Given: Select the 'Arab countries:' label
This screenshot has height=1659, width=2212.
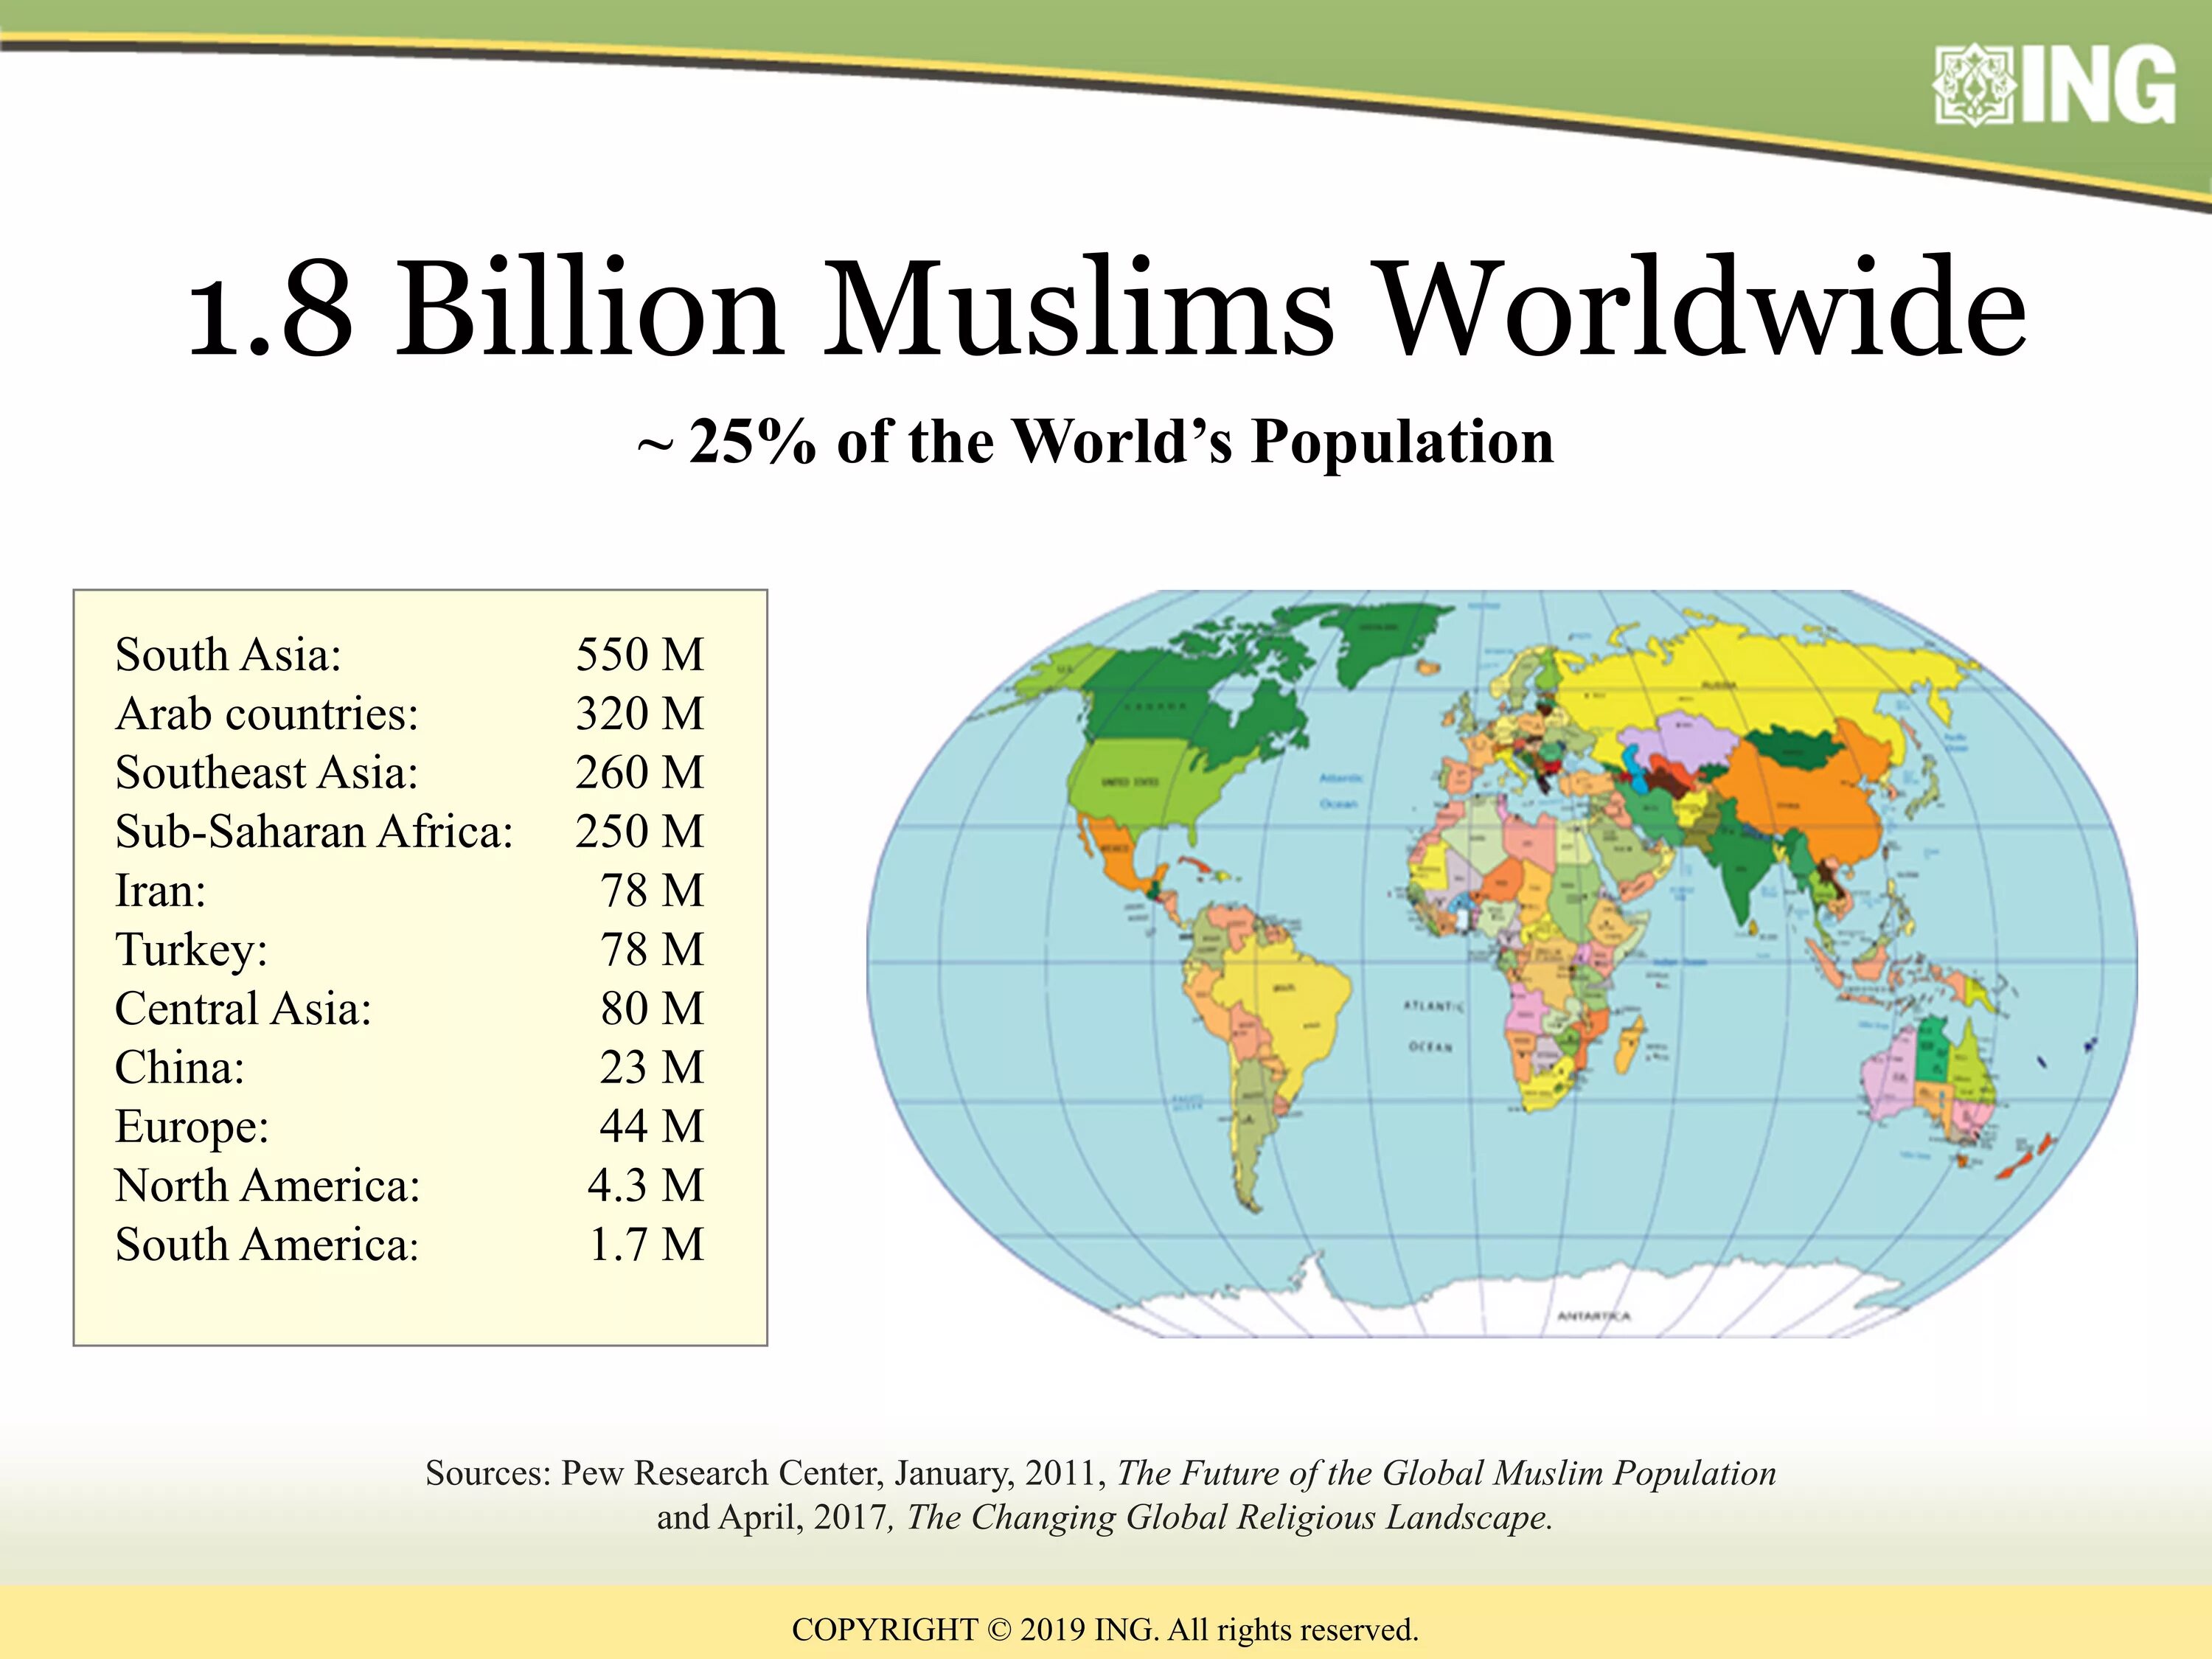Looking at the screenshot, I should click(x=267, y=714).
